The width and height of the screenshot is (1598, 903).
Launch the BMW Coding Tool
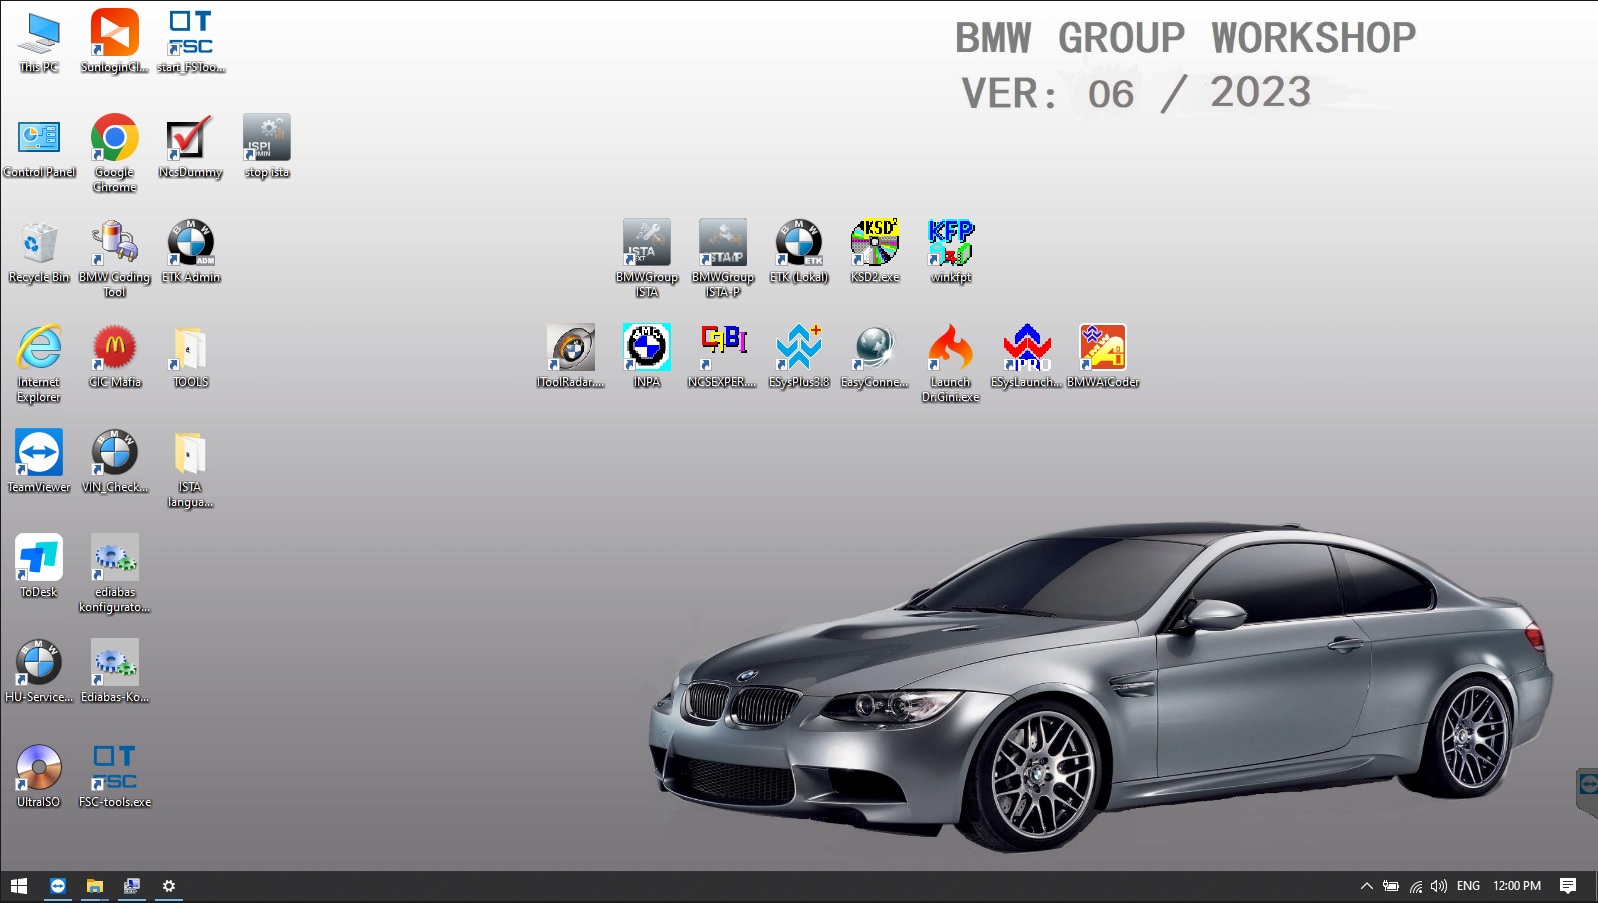pyautogui.click(x=115, y=259)
